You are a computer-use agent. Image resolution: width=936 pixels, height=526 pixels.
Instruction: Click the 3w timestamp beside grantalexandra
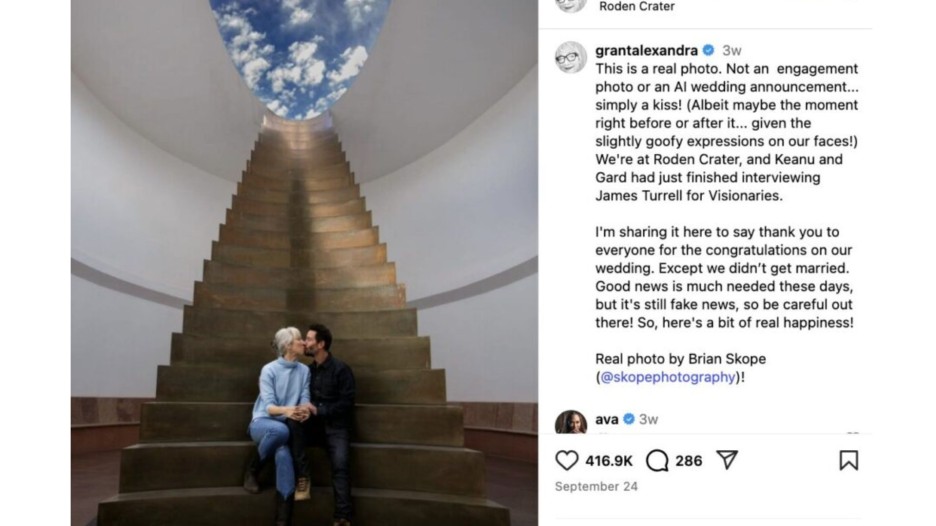tap(732, 50)
